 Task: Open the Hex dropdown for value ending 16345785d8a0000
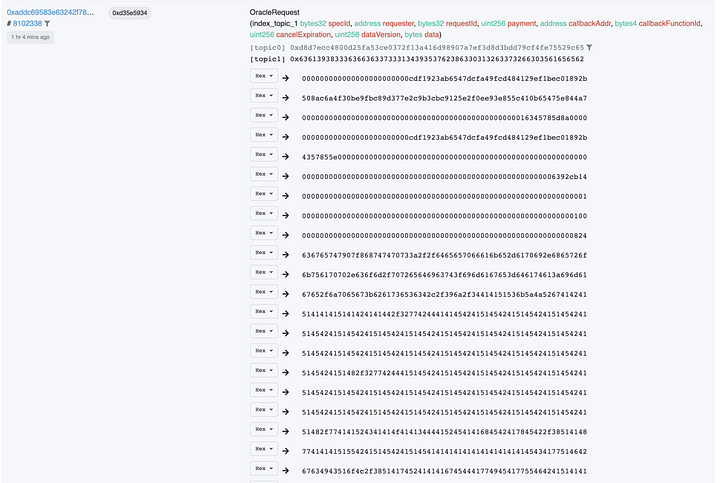pyautogui.click(x=263, y=117)
